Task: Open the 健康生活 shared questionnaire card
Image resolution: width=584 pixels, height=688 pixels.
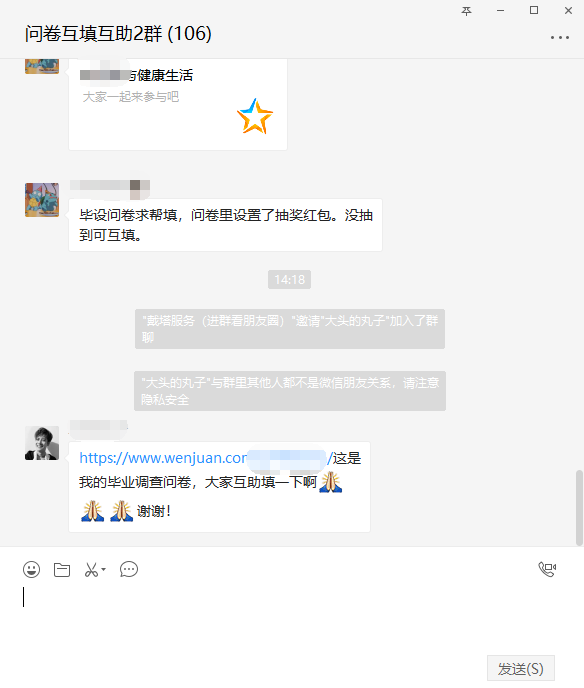Action: [178, 104]
